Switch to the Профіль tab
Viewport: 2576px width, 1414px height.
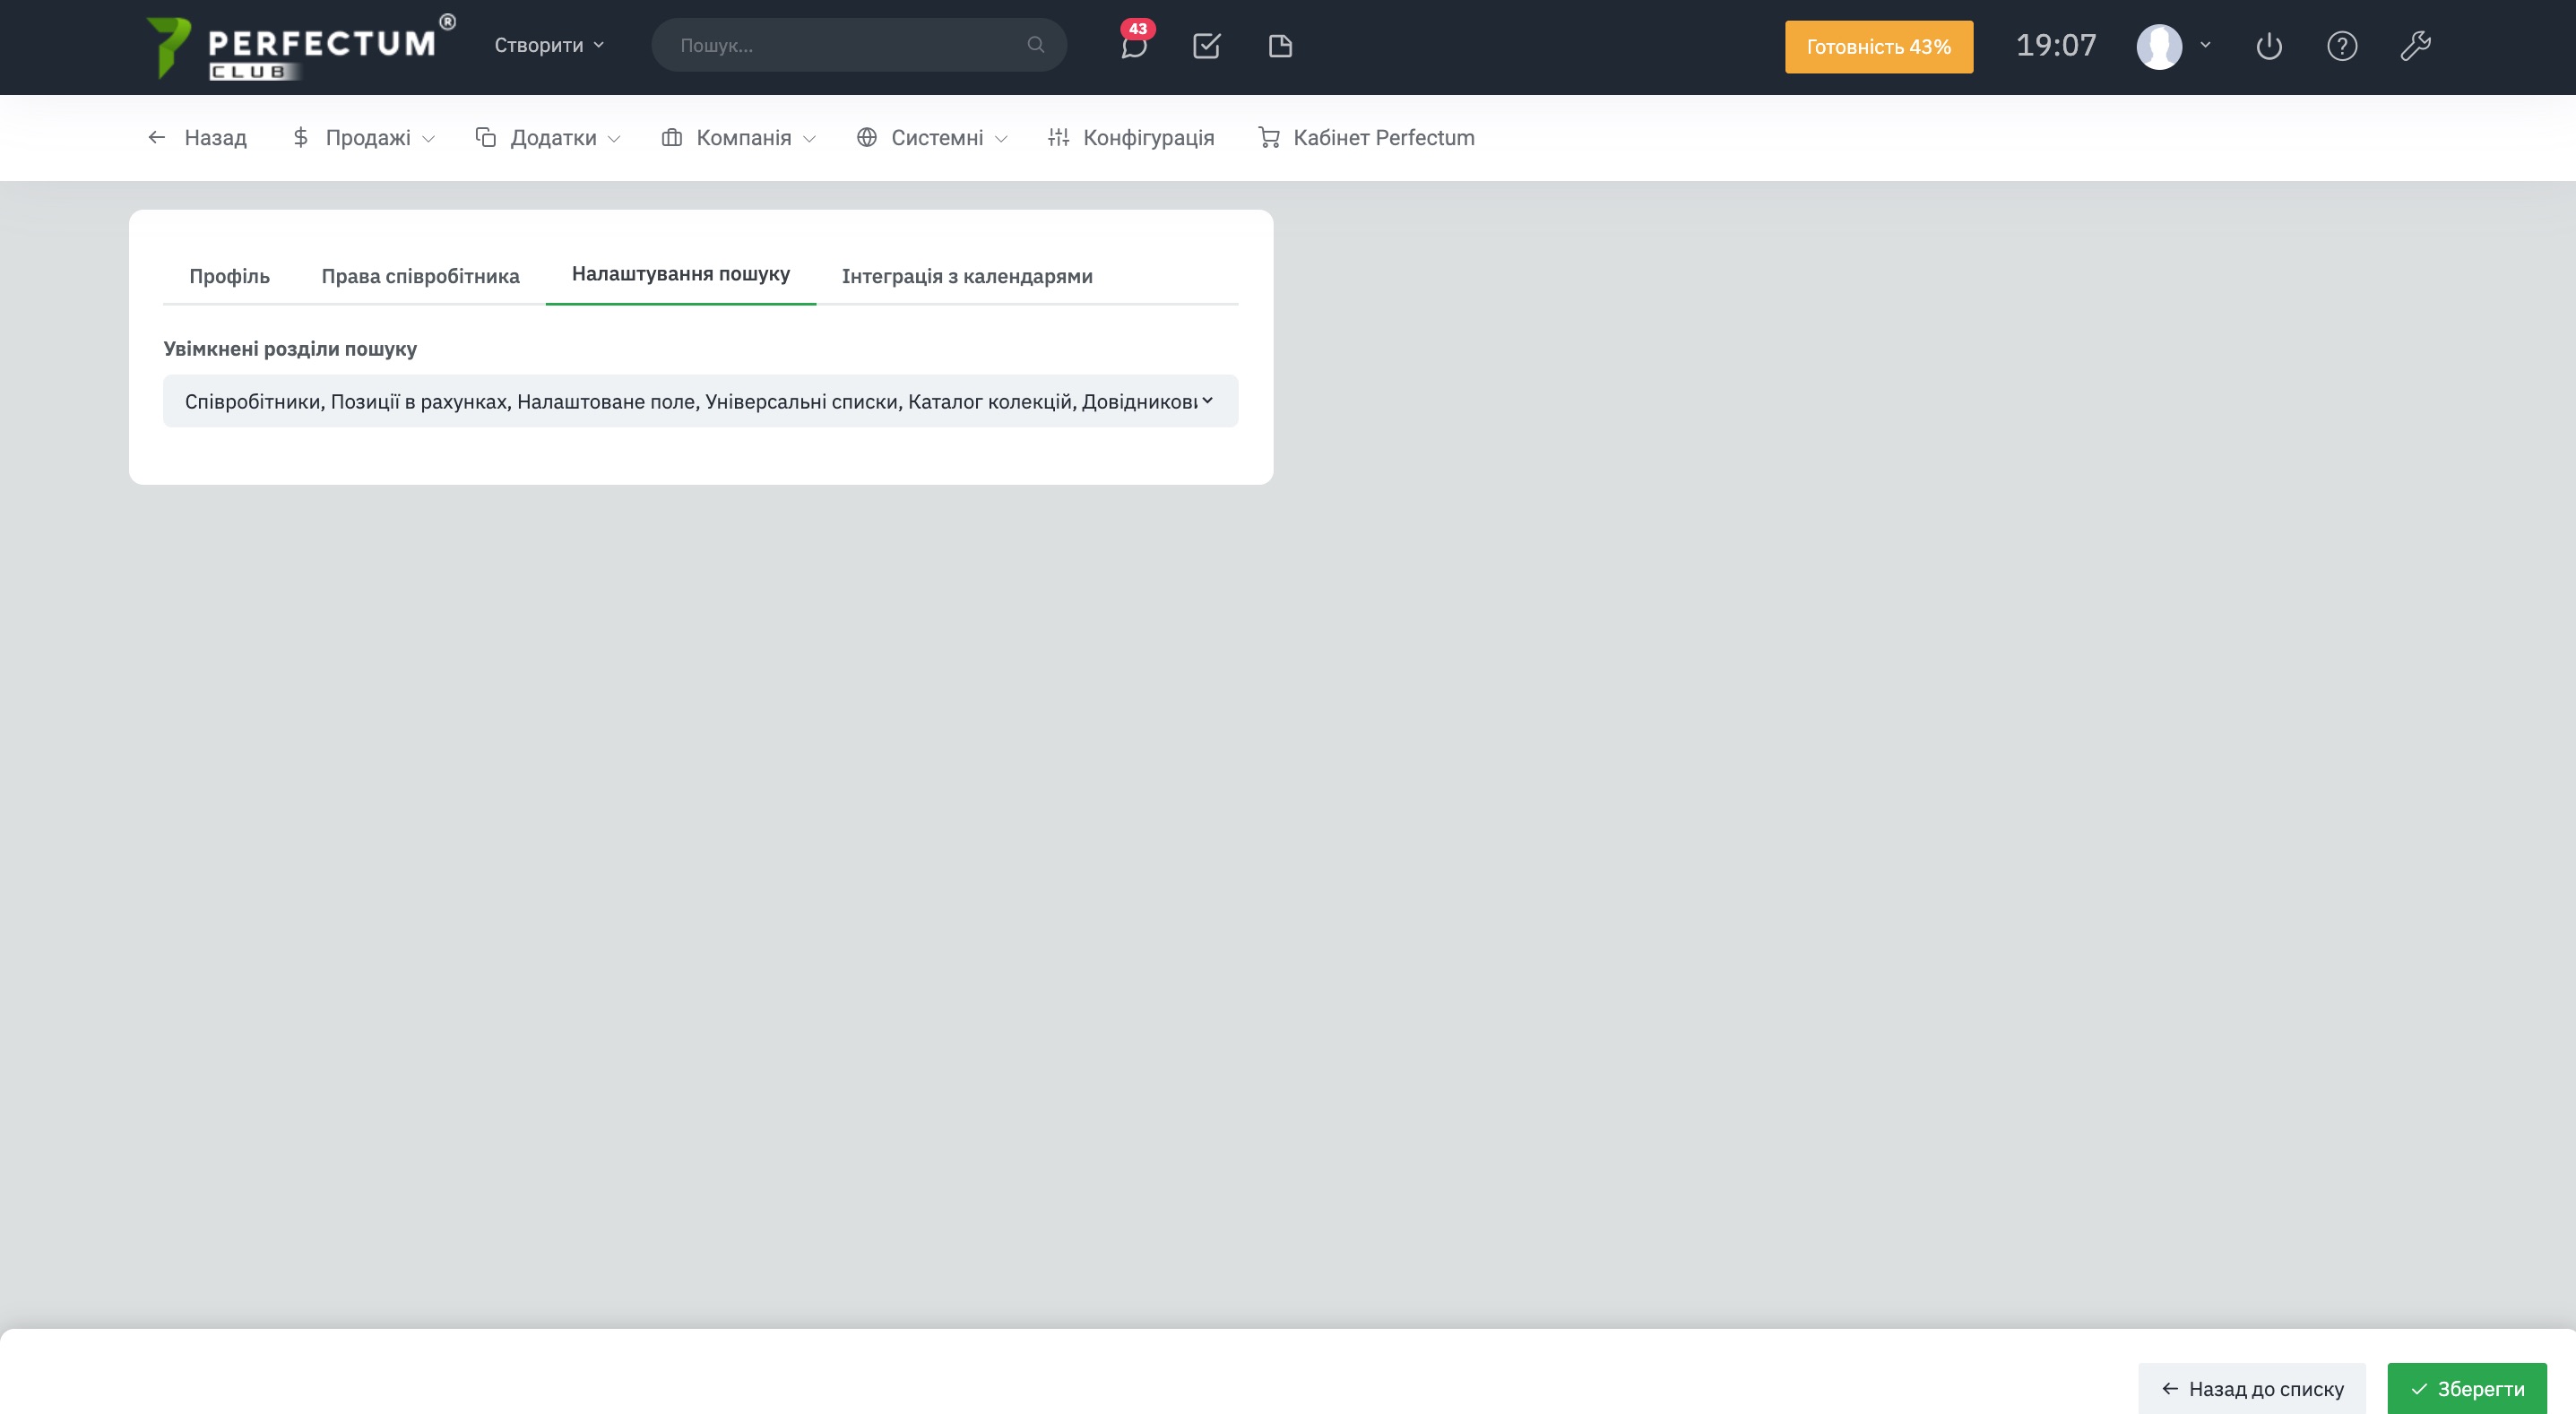[229, 276]
